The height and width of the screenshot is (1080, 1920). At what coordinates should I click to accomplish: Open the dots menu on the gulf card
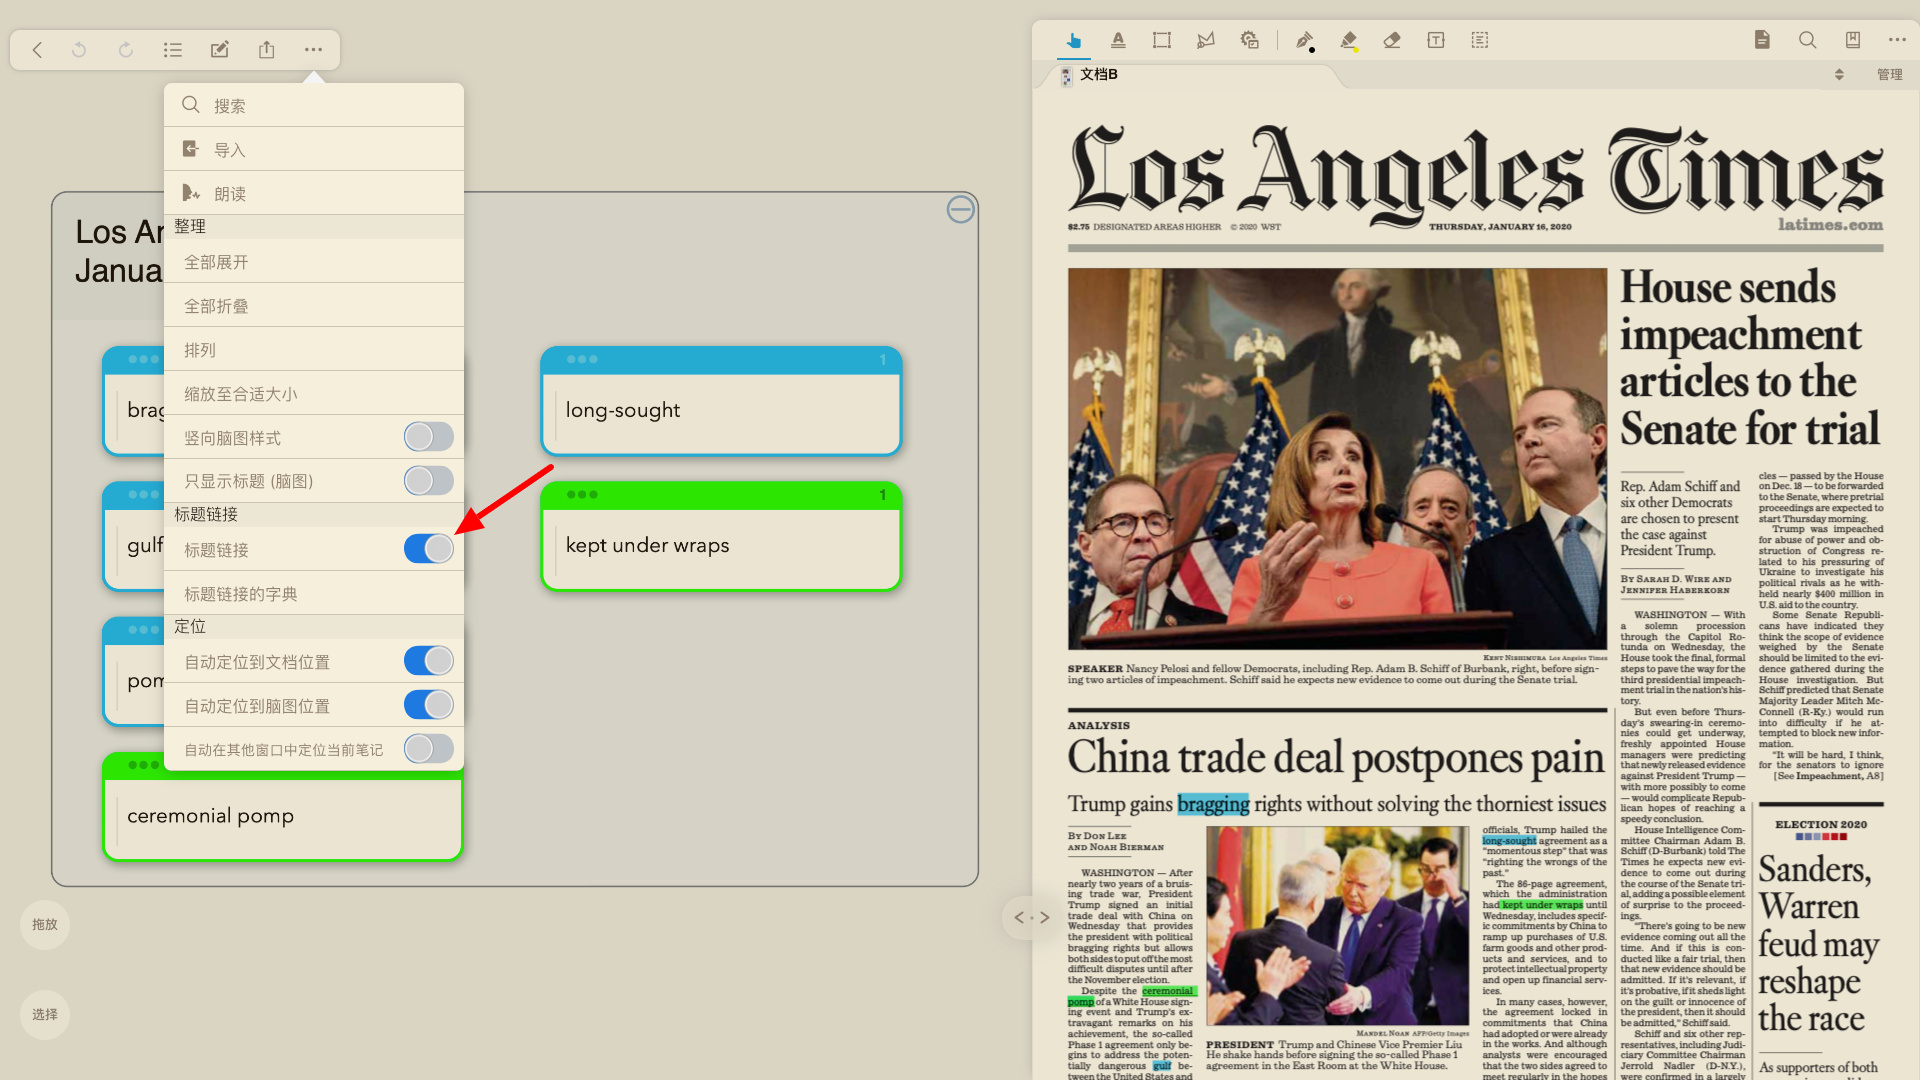point(143,494)
